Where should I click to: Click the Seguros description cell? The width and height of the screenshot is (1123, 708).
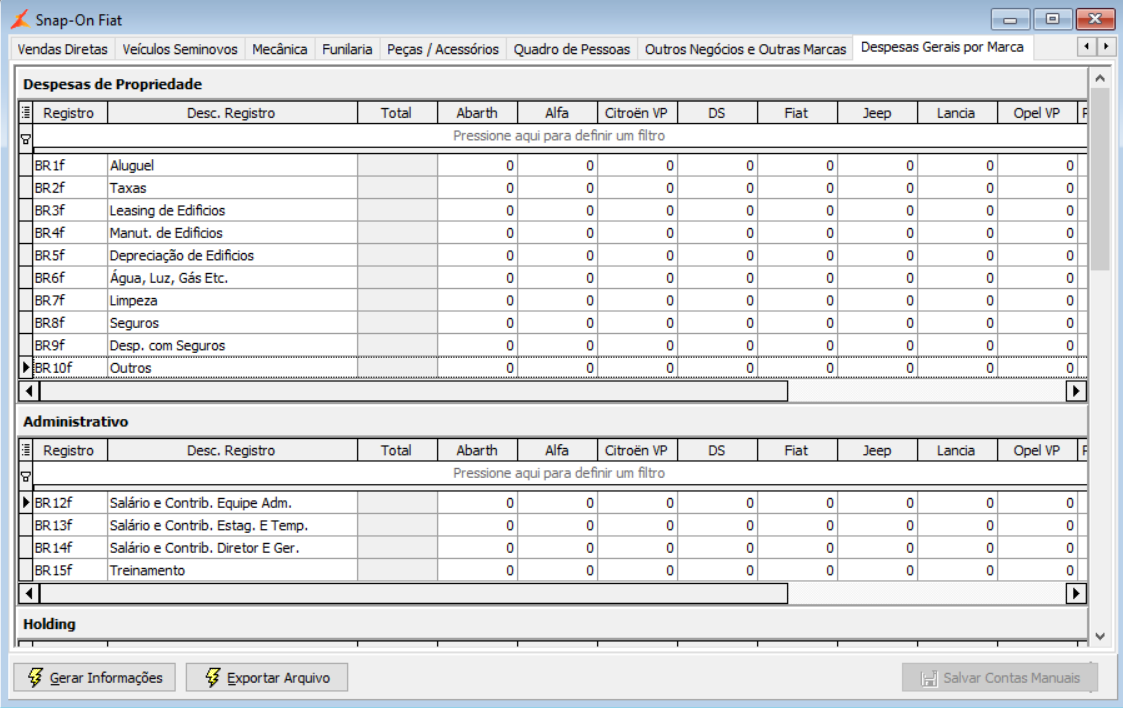coord(232,323)
